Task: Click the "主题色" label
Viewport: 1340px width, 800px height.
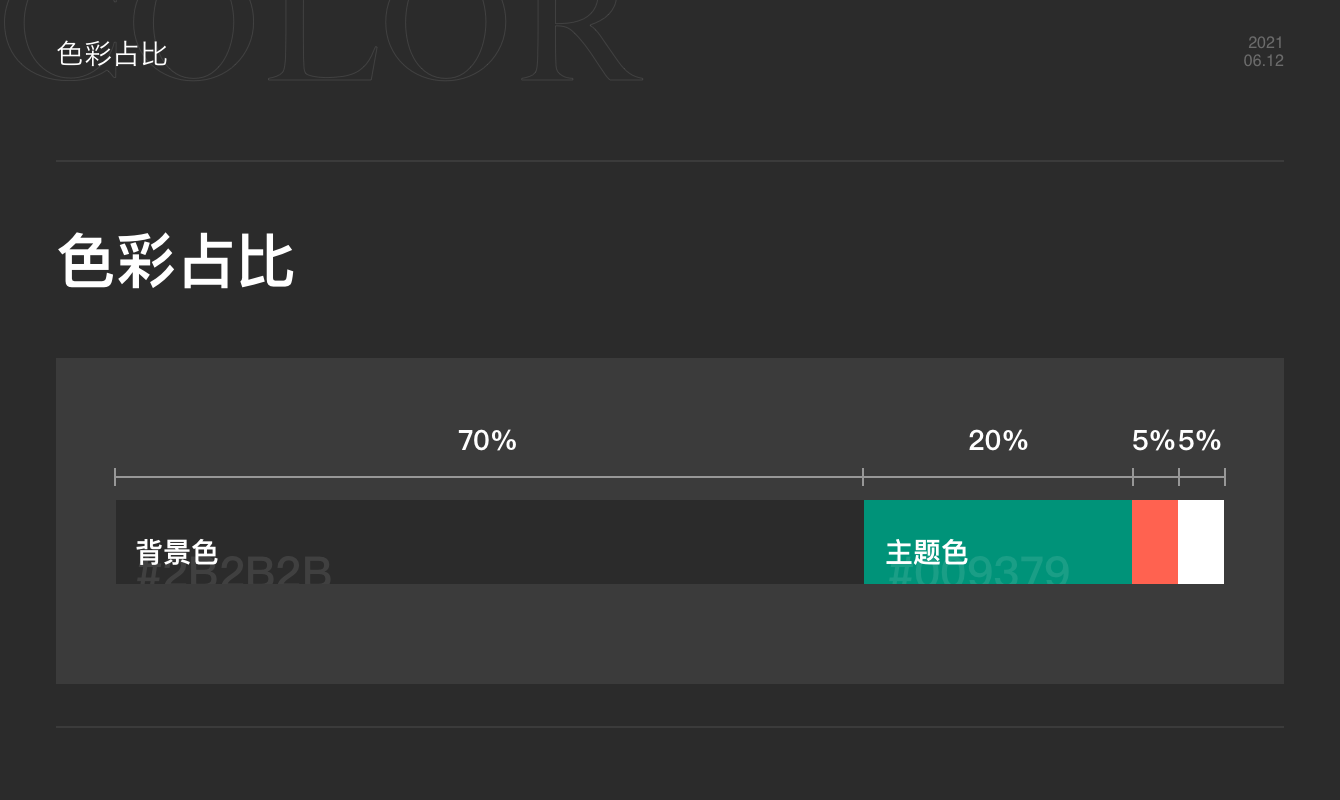Action: [927, 551]
